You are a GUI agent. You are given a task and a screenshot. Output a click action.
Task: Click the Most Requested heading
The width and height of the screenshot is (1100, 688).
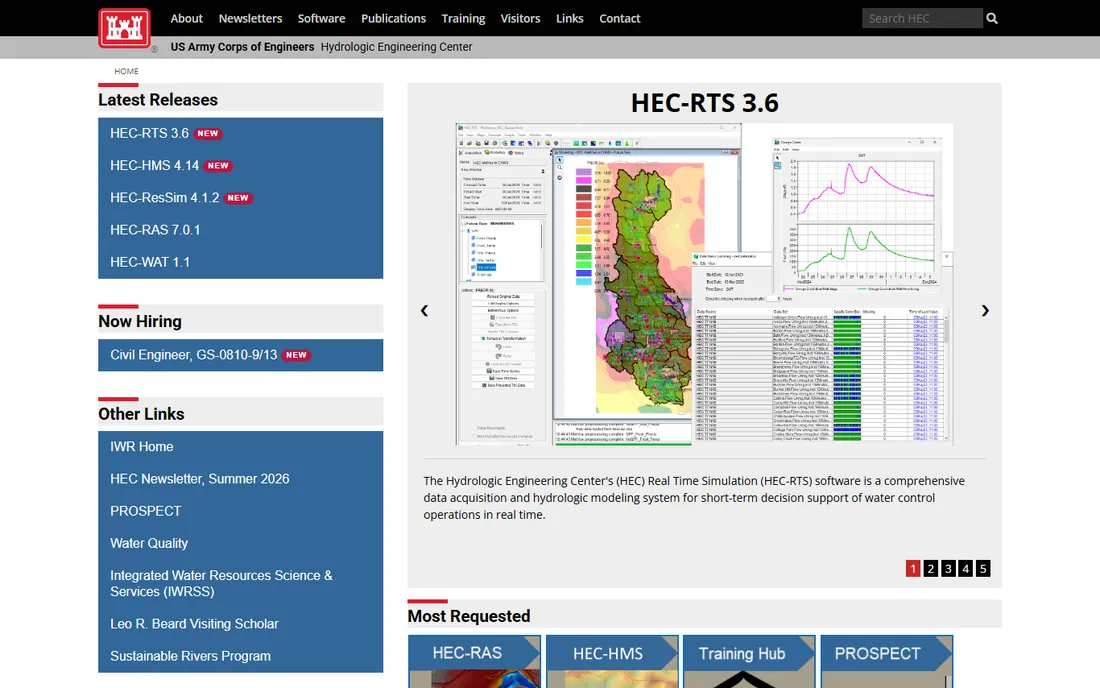[x=469, y=616]
